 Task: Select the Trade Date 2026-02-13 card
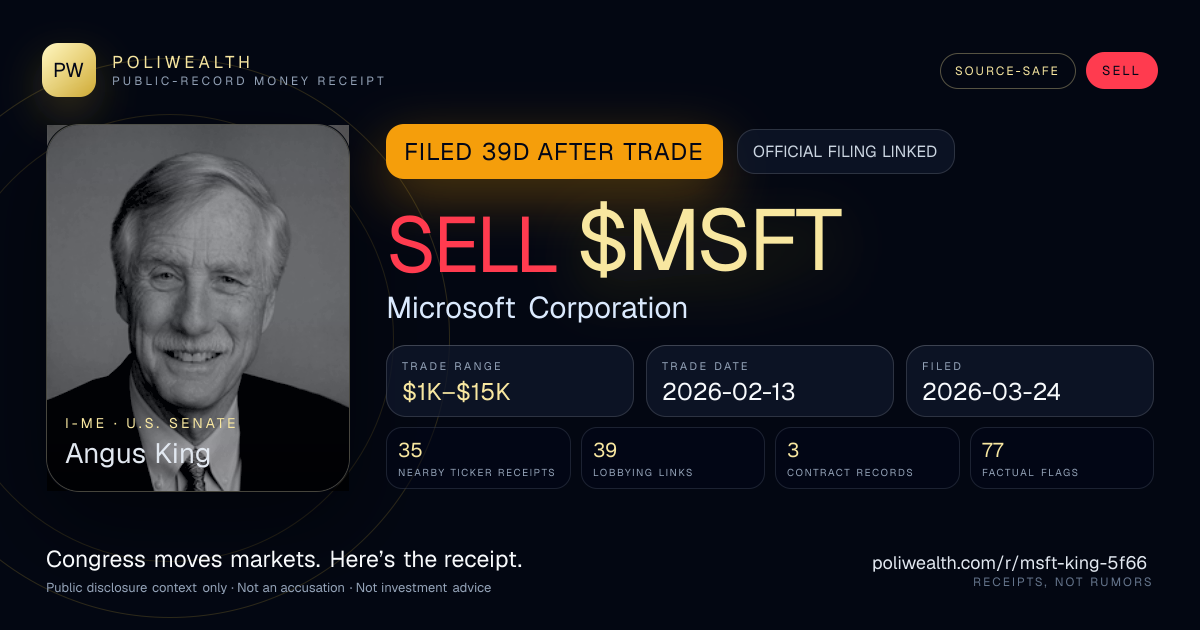click(x=770, y=381)
